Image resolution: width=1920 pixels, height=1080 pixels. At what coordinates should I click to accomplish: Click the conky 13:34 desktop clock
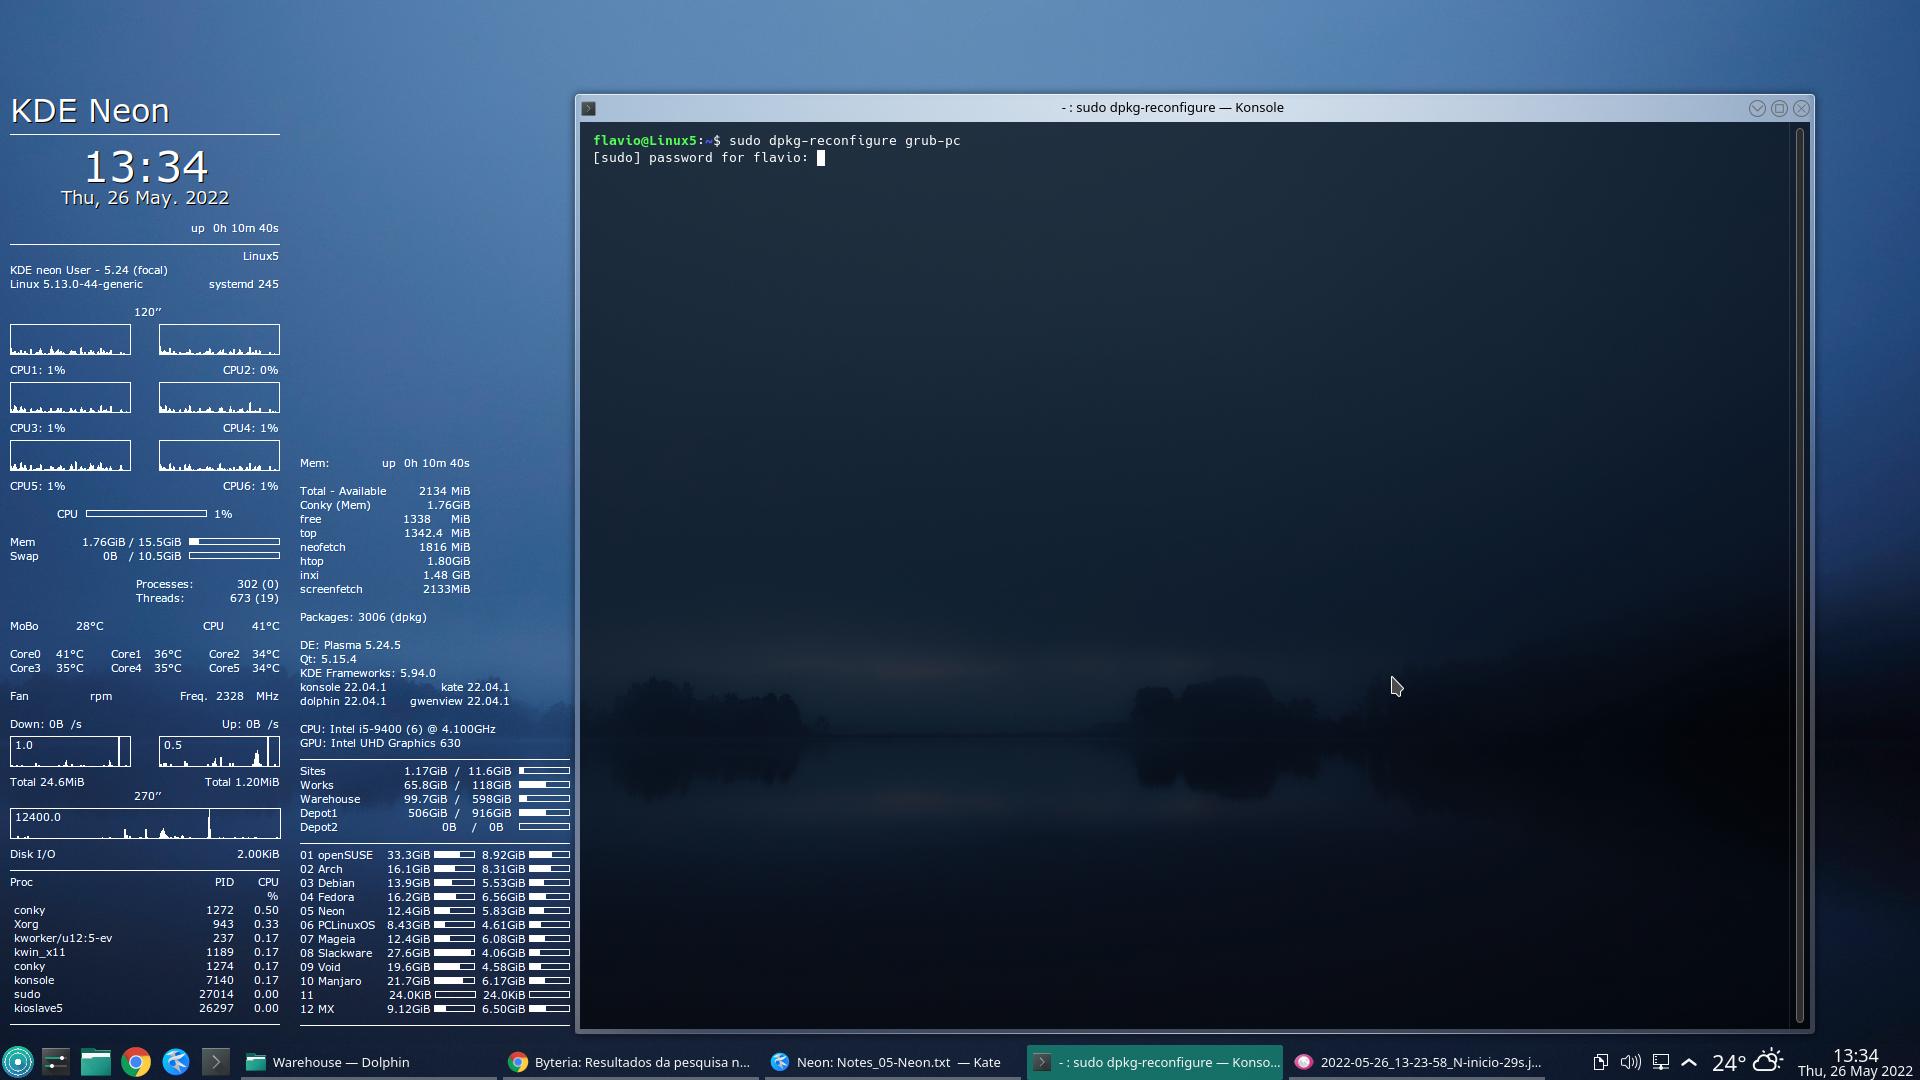tap(145, 166)
